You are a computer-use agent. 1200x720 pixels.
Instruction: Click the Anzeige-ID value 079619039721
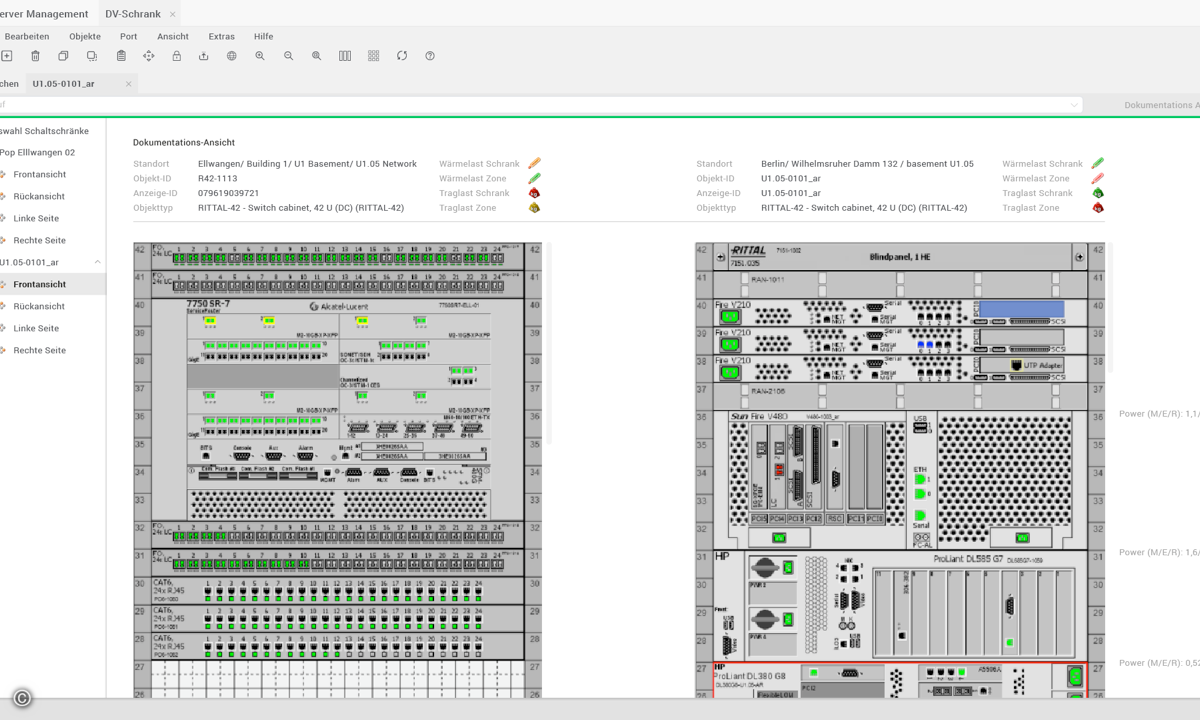[x=229, y=194]
